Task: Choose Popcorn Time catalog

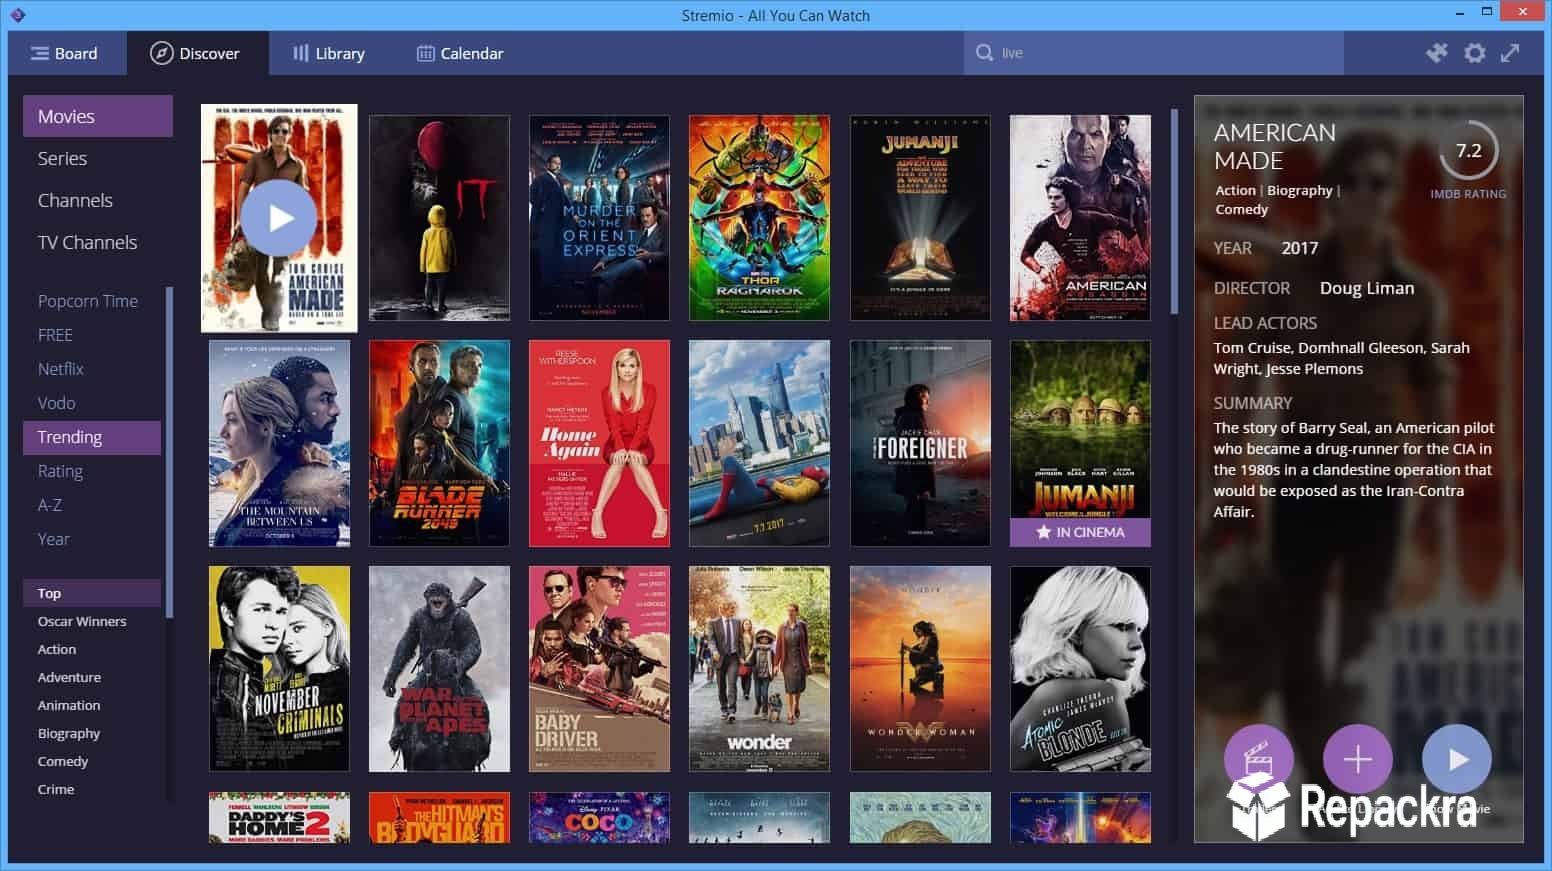Action: click(92, 301)
